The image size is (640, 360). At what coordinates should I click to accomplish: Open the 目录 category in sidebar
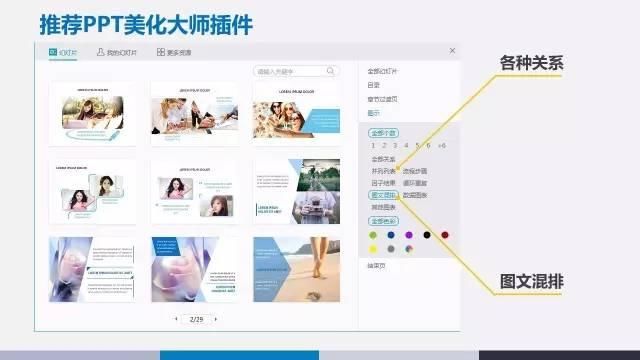click(373, 85)
